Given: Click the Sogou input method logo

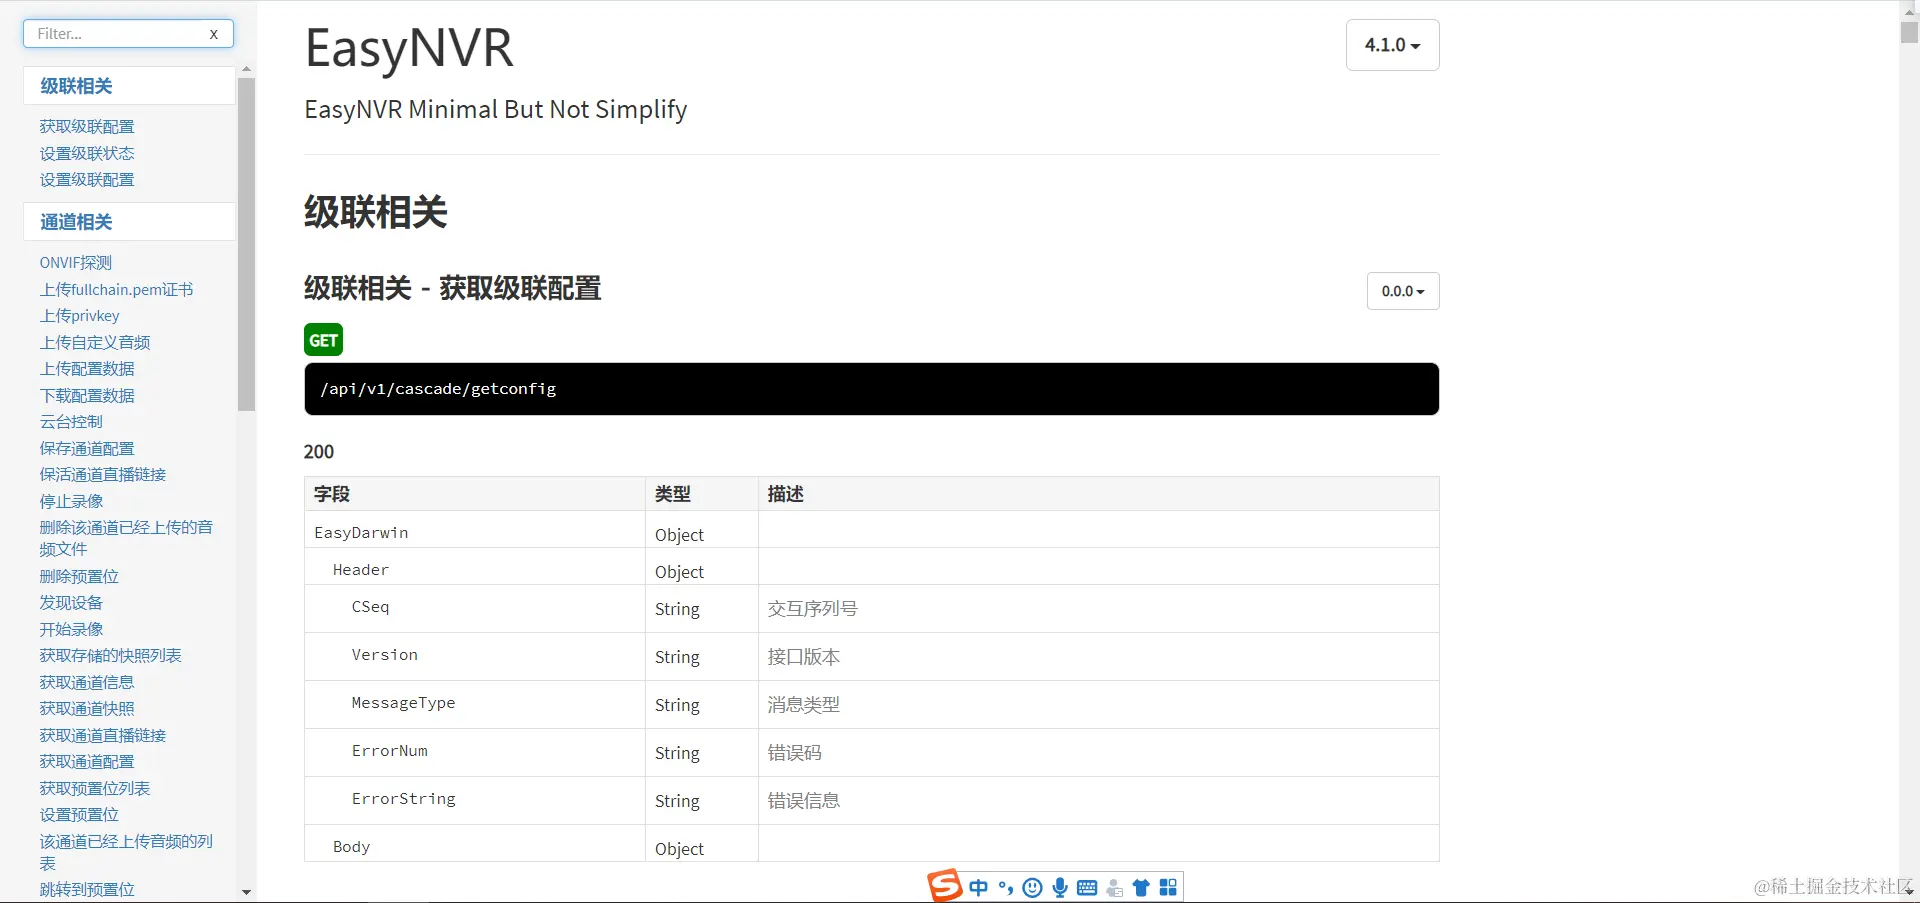Looking at the screenshot, I should click(944, 885).
